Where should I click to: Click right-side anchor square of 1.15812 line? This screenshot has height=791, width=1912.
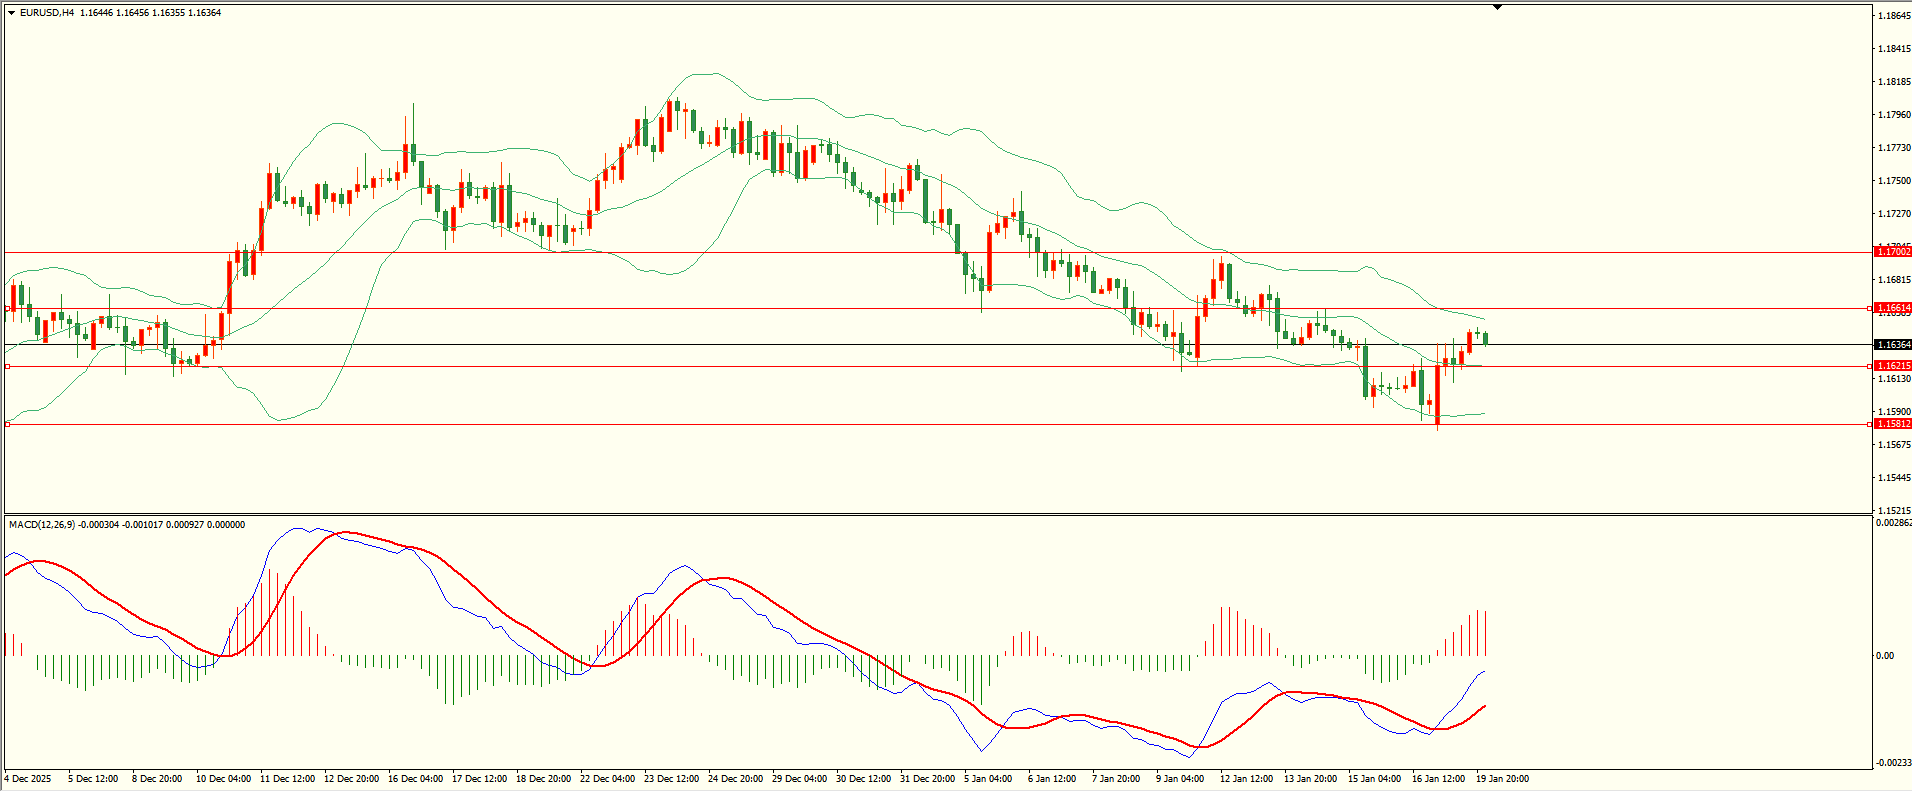(1870, 424)
